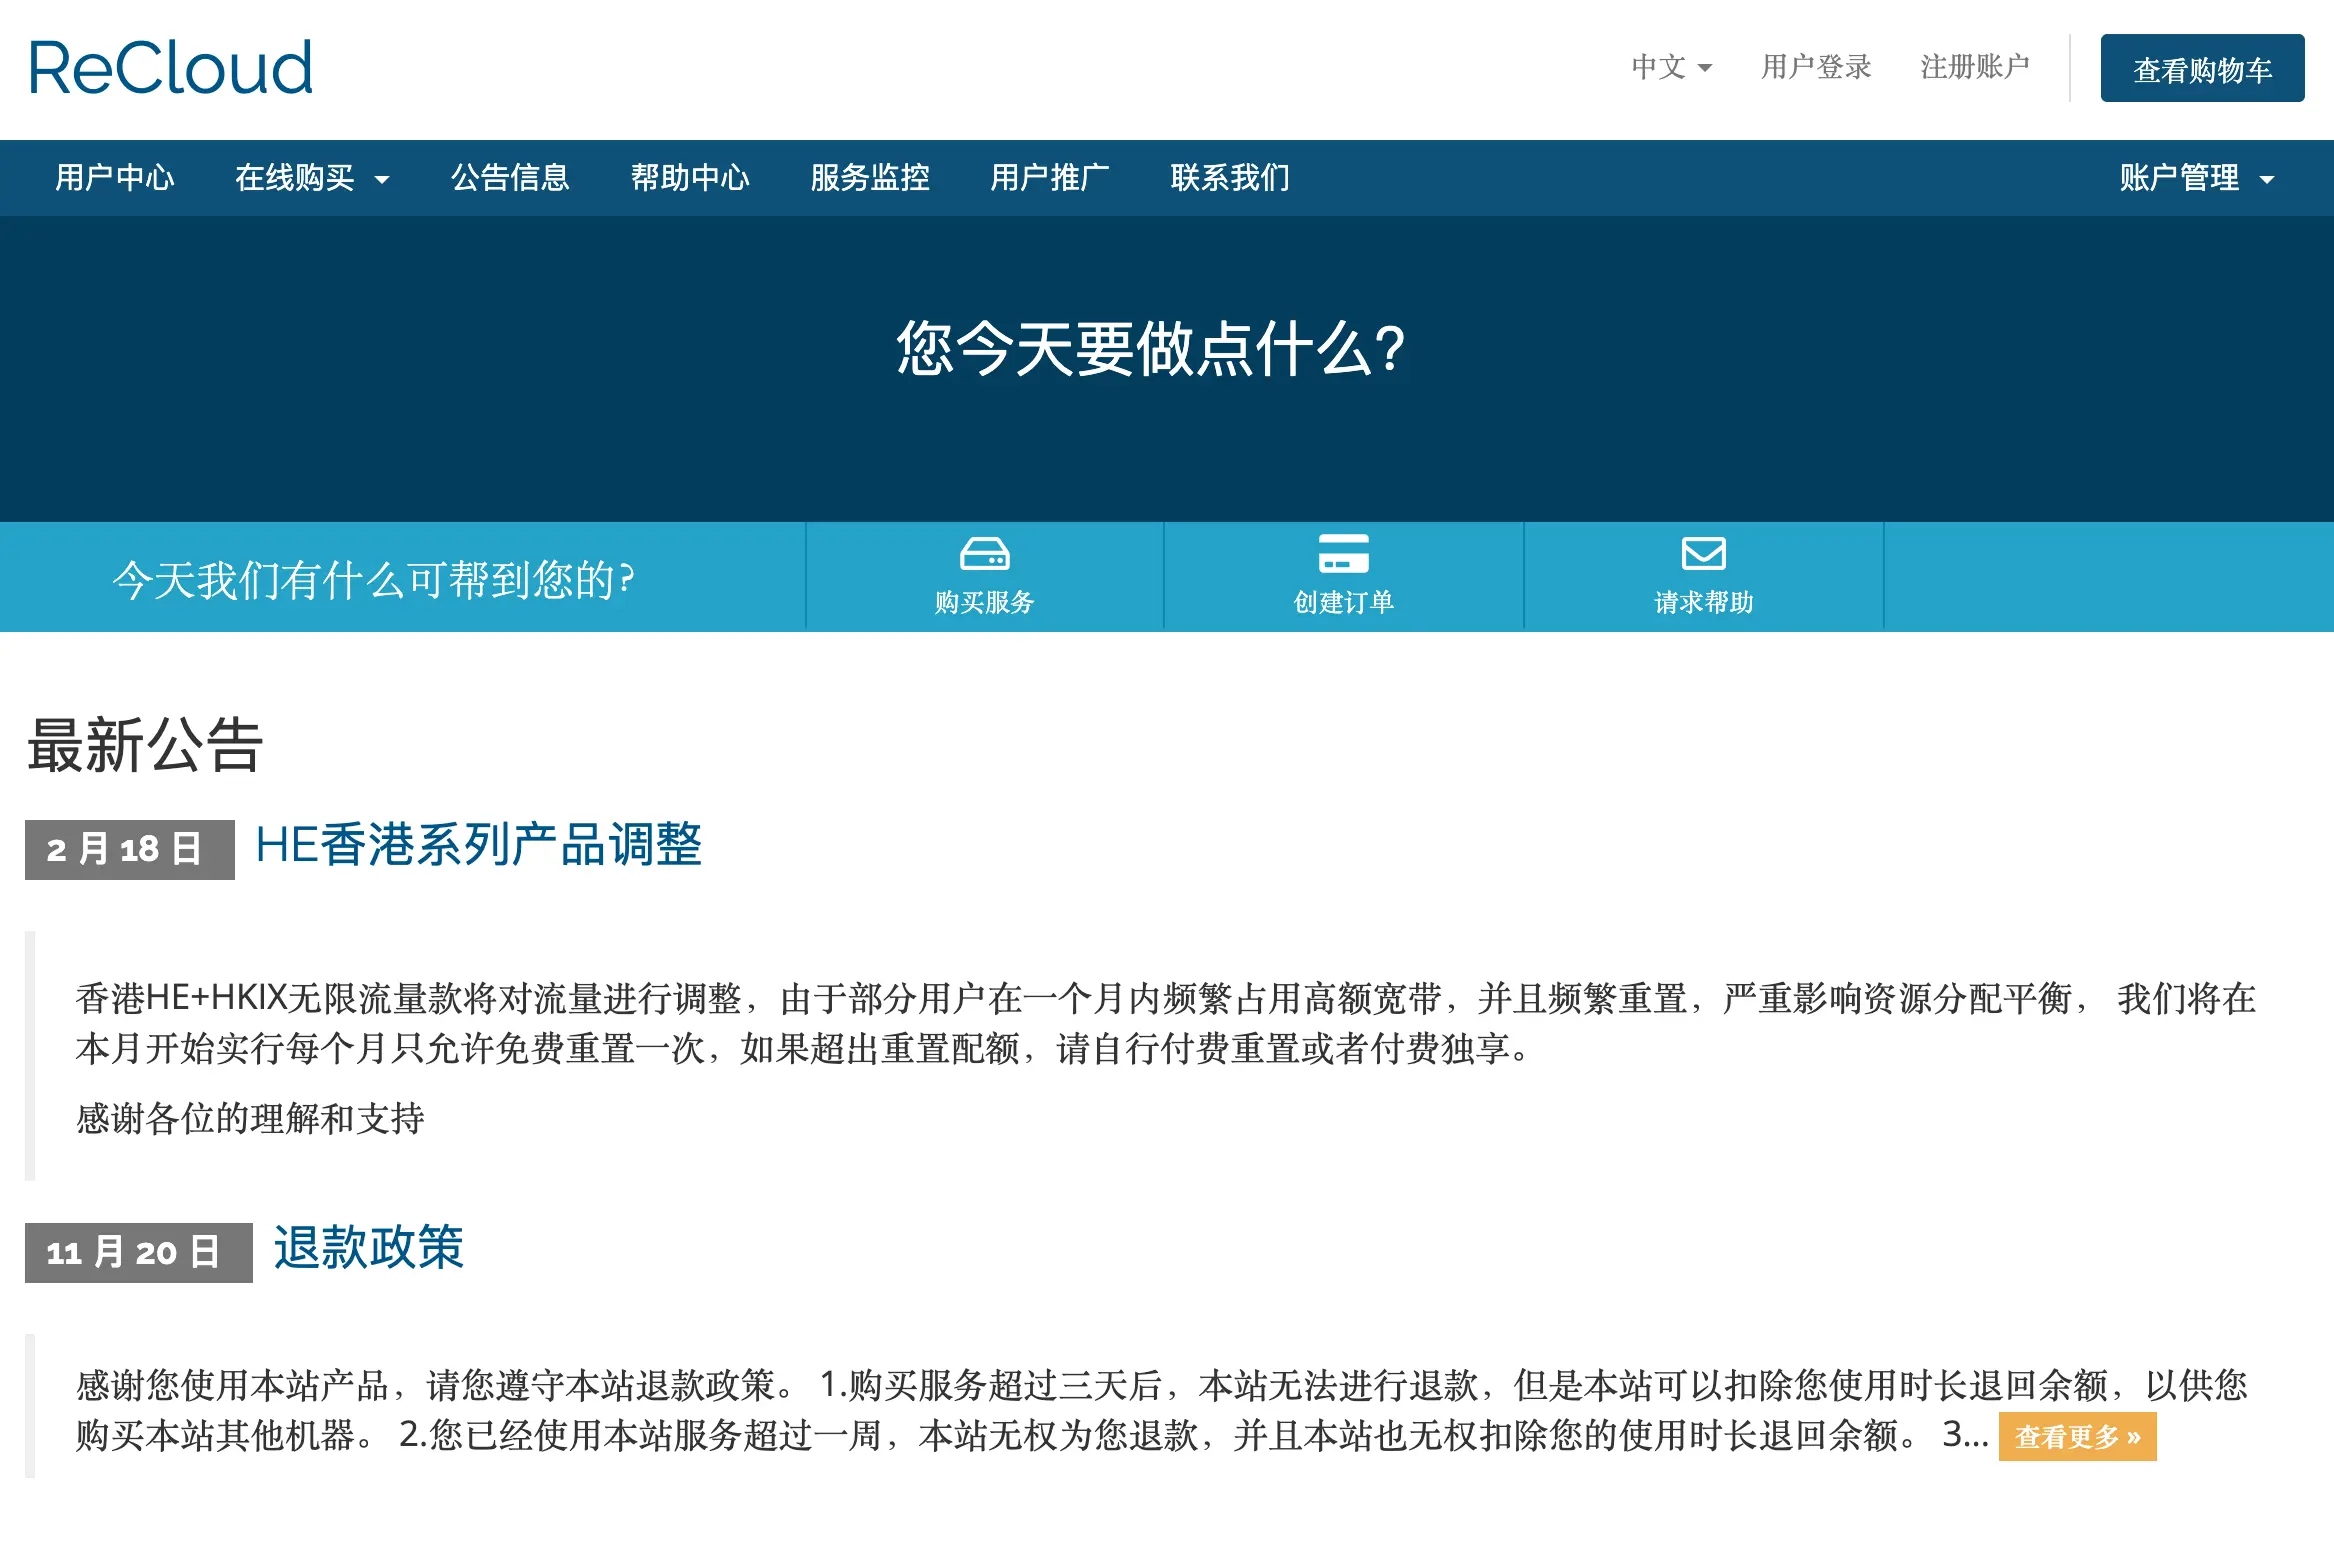Click the 用户登录 link
Image resolution: width=2334 pixels, height=1548 pixels.
[x=1816, y=67]
